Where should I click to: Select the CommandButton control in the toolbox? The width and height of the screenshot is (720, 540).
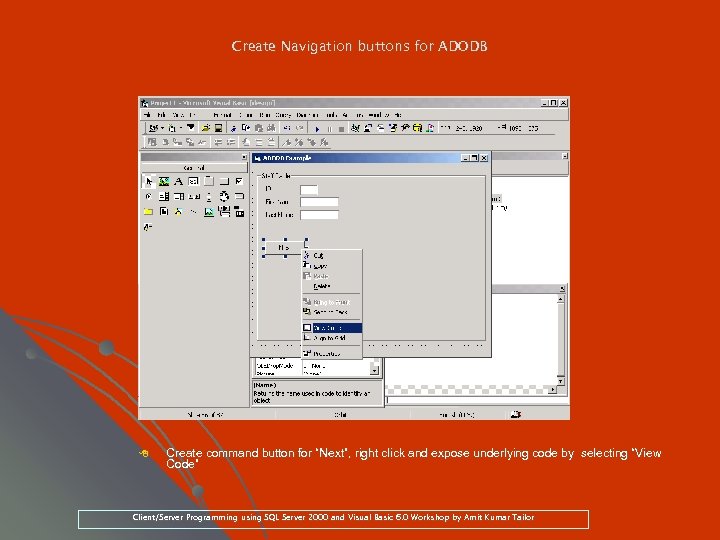click(x=224, y=181)
